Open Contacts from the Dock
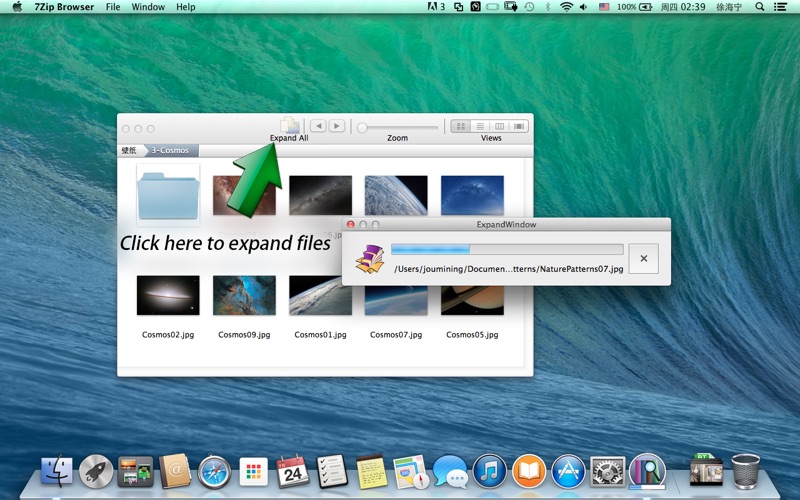The width and height of the screenshot is (800, 500). tap(175, 471)
